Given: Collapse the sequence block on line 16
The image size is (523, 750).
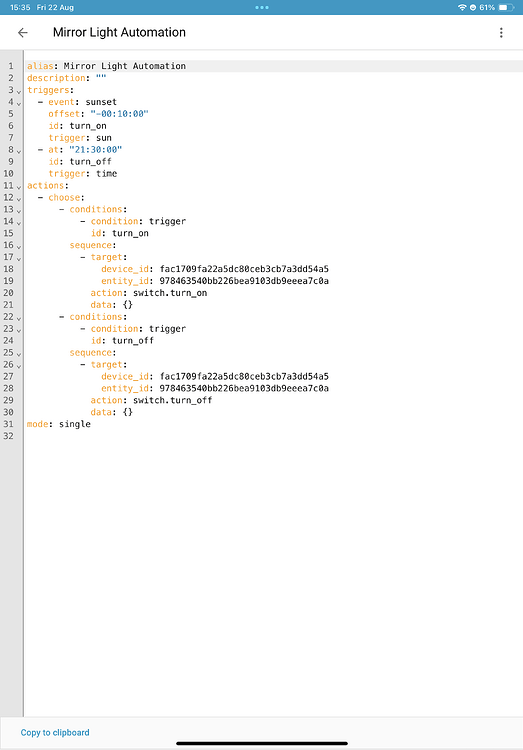Looking at the screenshot, I should 19,246.
